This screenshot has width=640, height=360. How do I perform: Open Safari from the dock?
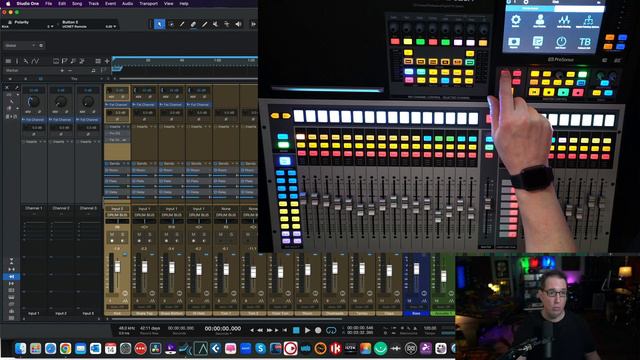[x=50, y=348]
